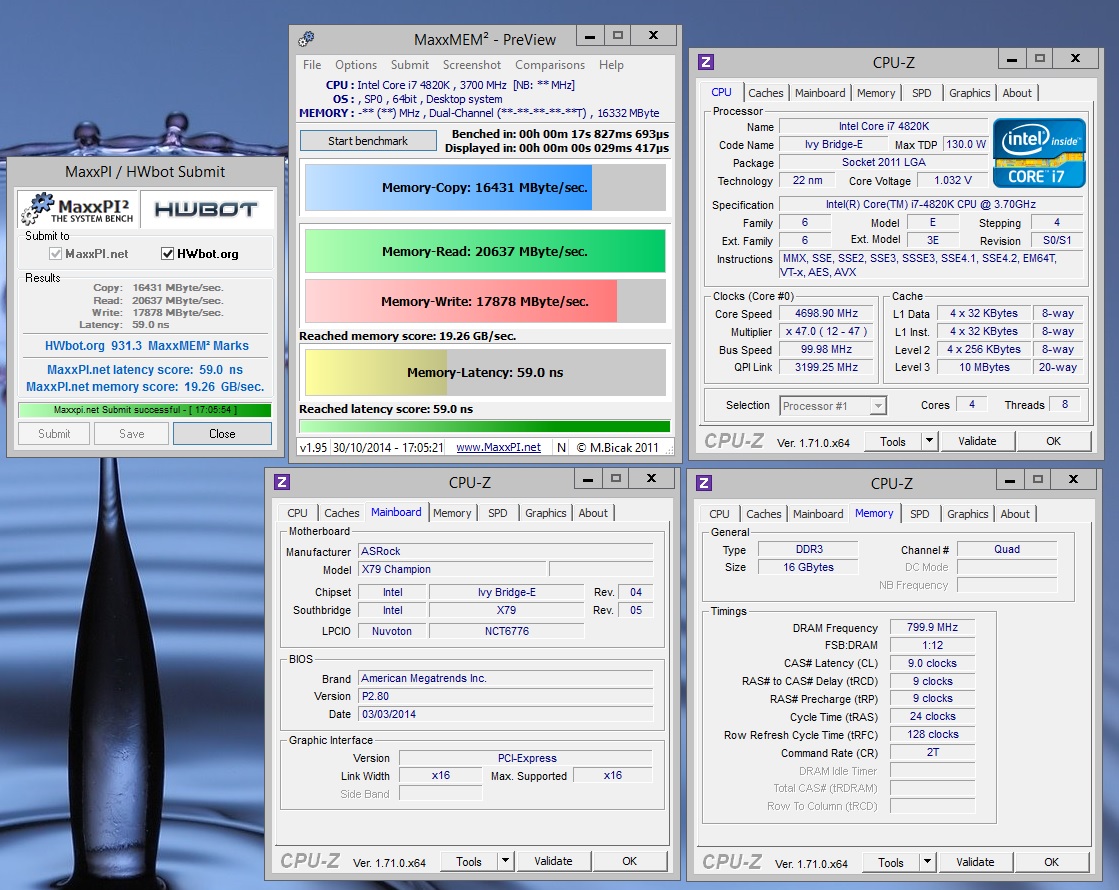Toggle the HWbot.org checkbox

click(x=168, y=253)
